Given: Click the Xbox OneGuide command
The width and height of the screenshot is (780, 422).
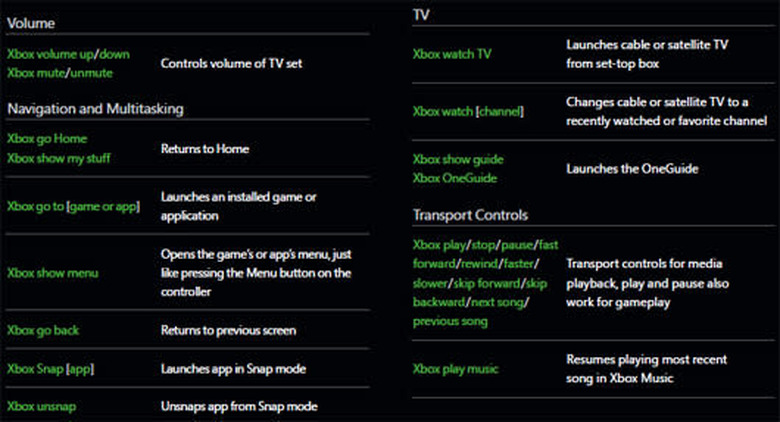Looking at the screenshot, I should (454, 178).
